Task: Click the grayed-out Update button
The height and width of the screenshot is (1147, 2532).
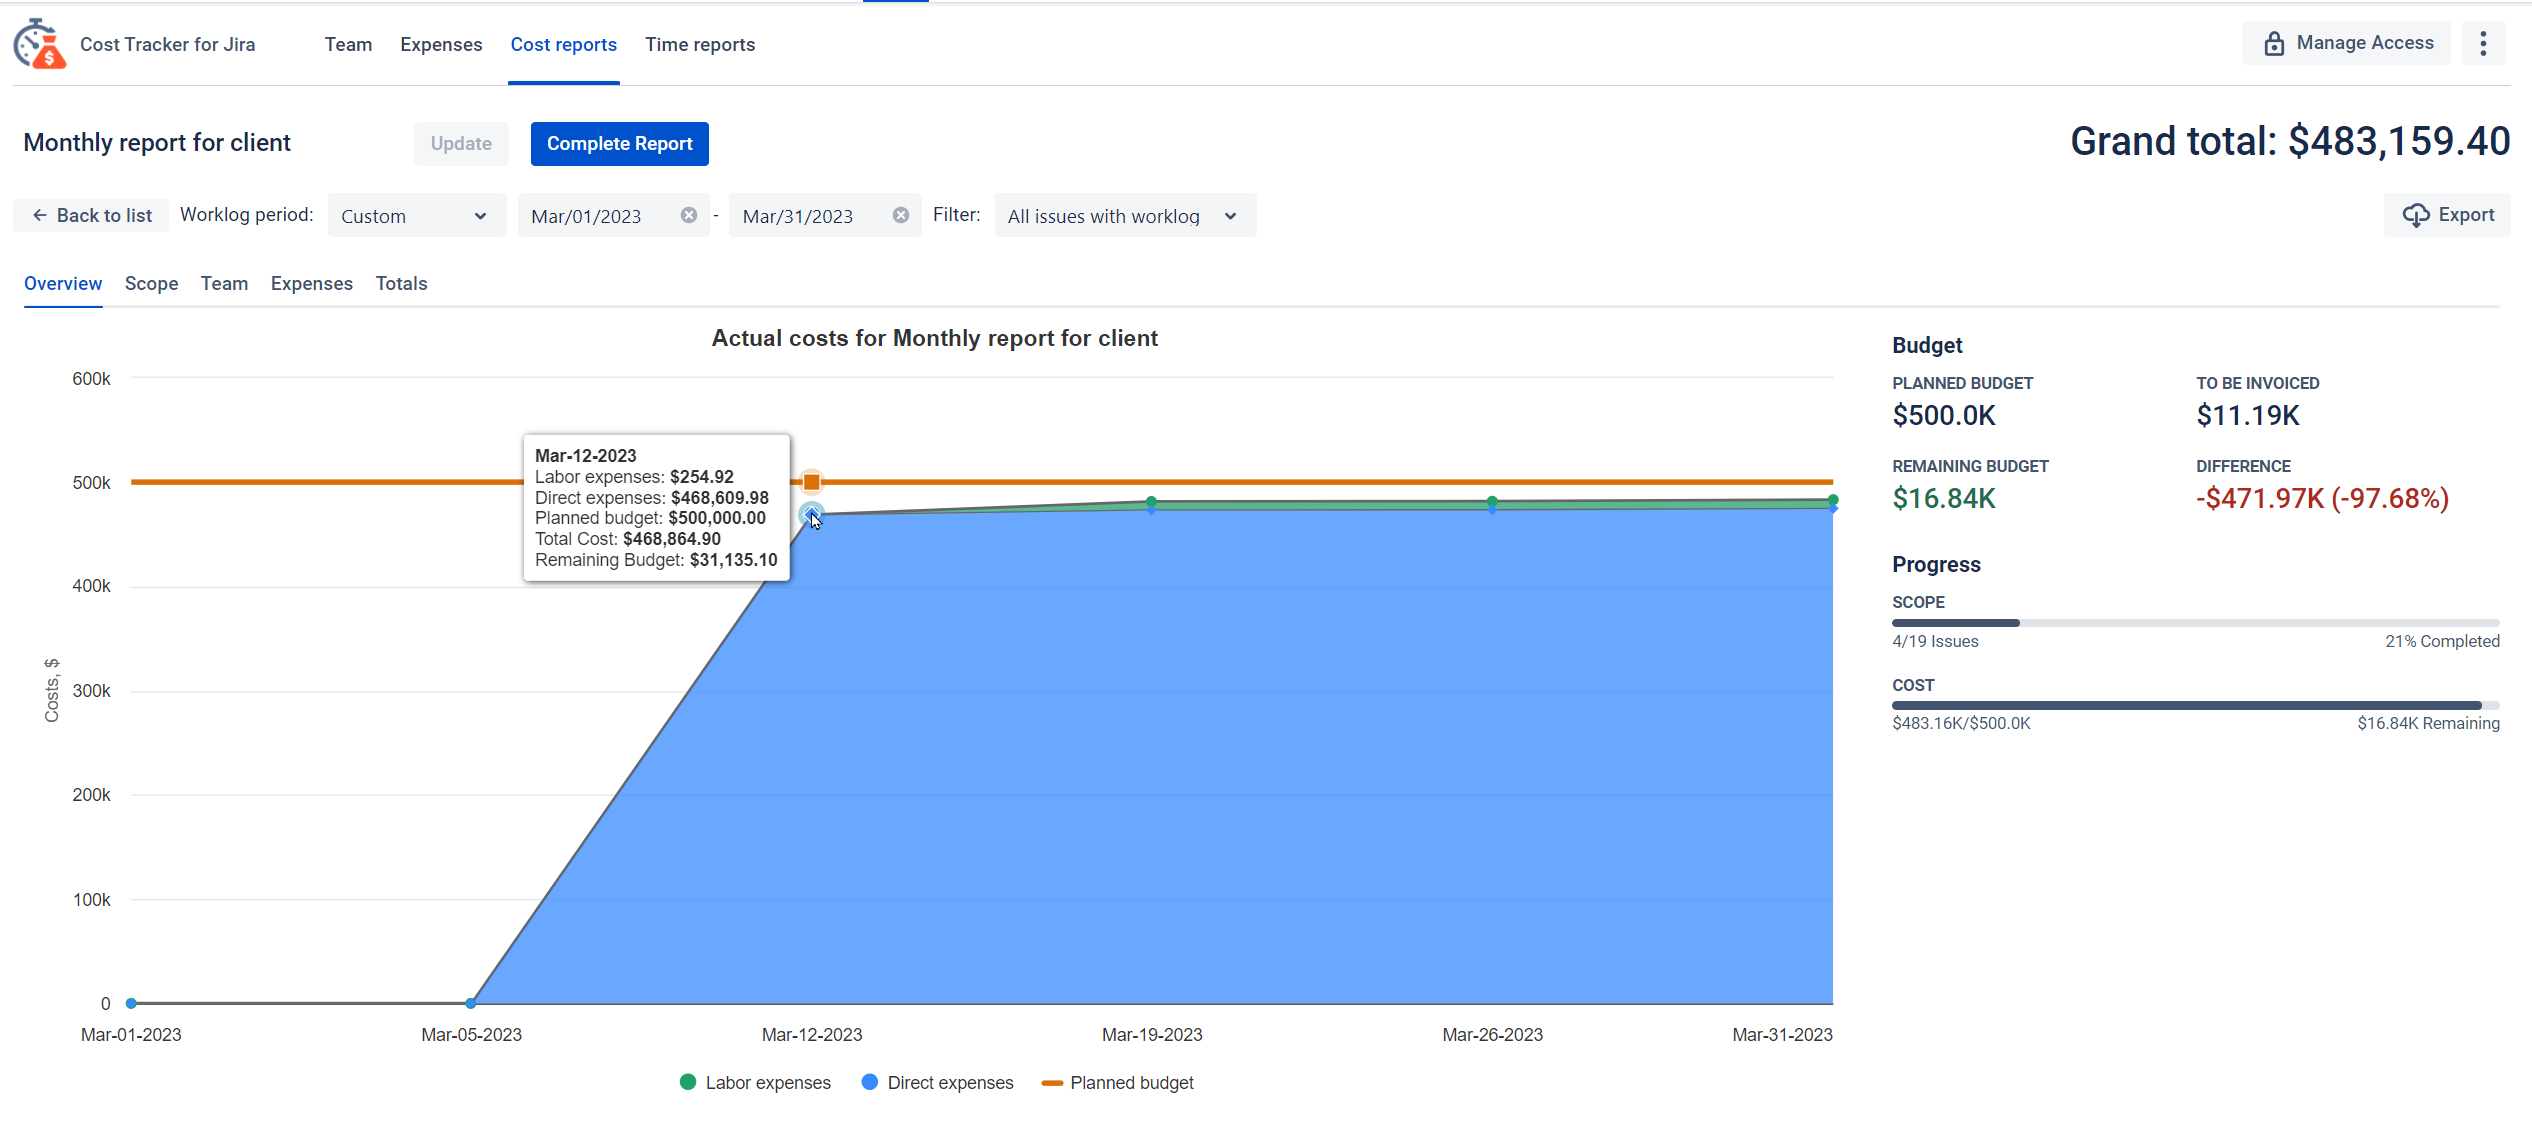Action: [x=461, y=144]
